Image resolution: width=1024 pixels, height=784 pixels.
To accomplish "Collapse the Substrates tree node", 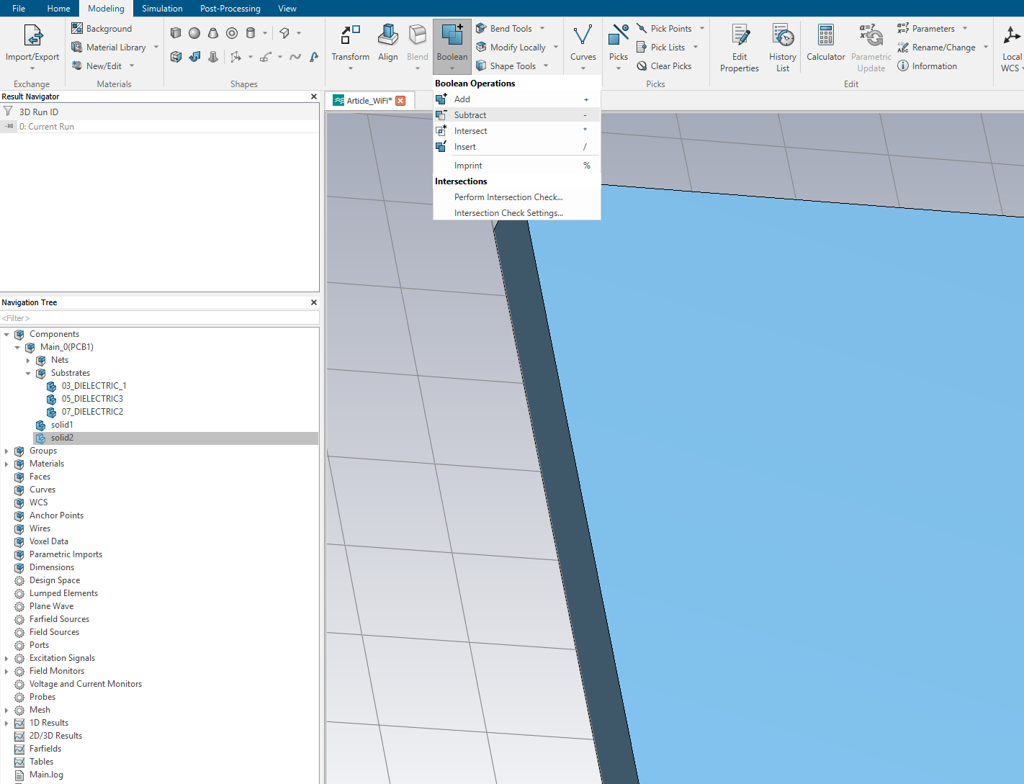I will [x=28, y=373].
